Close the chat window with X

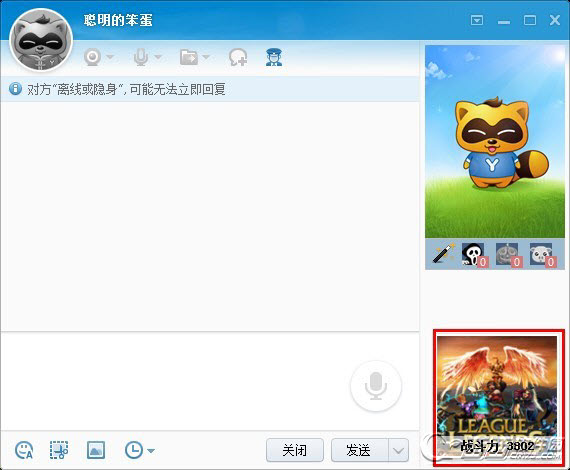[555, 20]
